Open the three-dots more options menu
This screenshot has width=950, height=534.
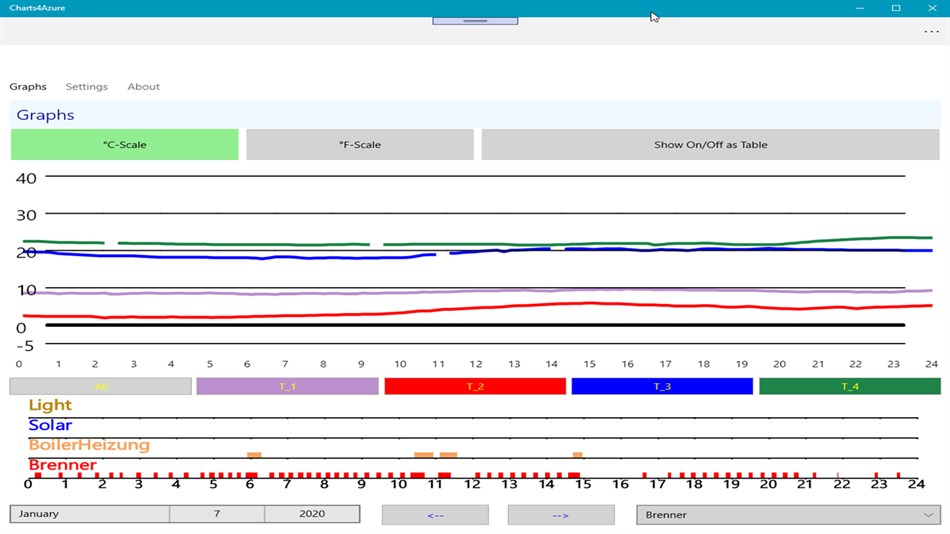click(931, 32)
